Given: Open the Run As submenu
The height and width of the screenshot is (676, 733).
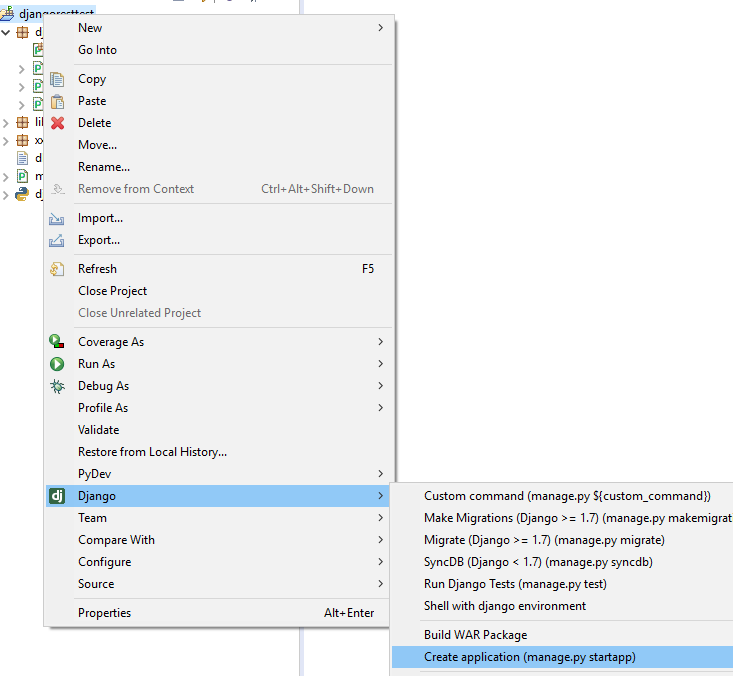Looking at the screenshot, I should point(218,364).
